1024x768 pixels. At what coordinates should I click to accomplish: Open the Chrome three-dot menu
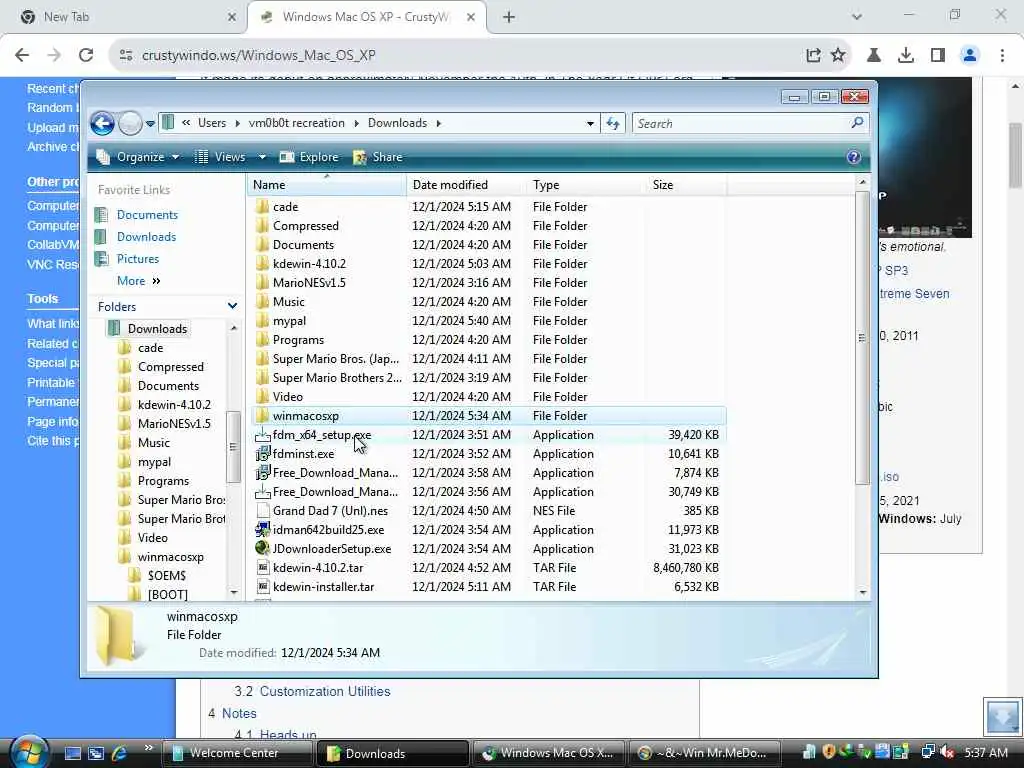1002,55
